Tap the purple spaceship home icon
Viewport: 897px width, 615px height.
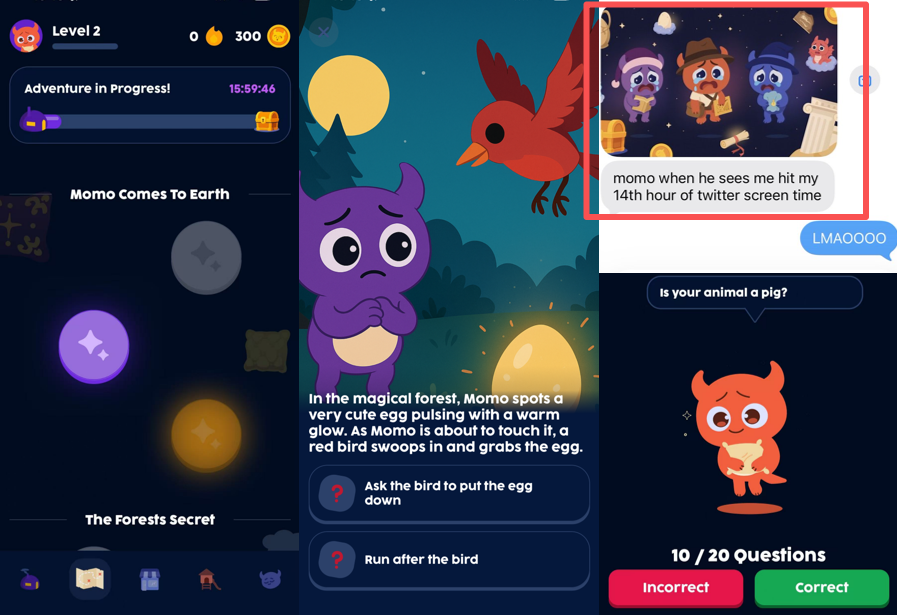coord(30,580)
